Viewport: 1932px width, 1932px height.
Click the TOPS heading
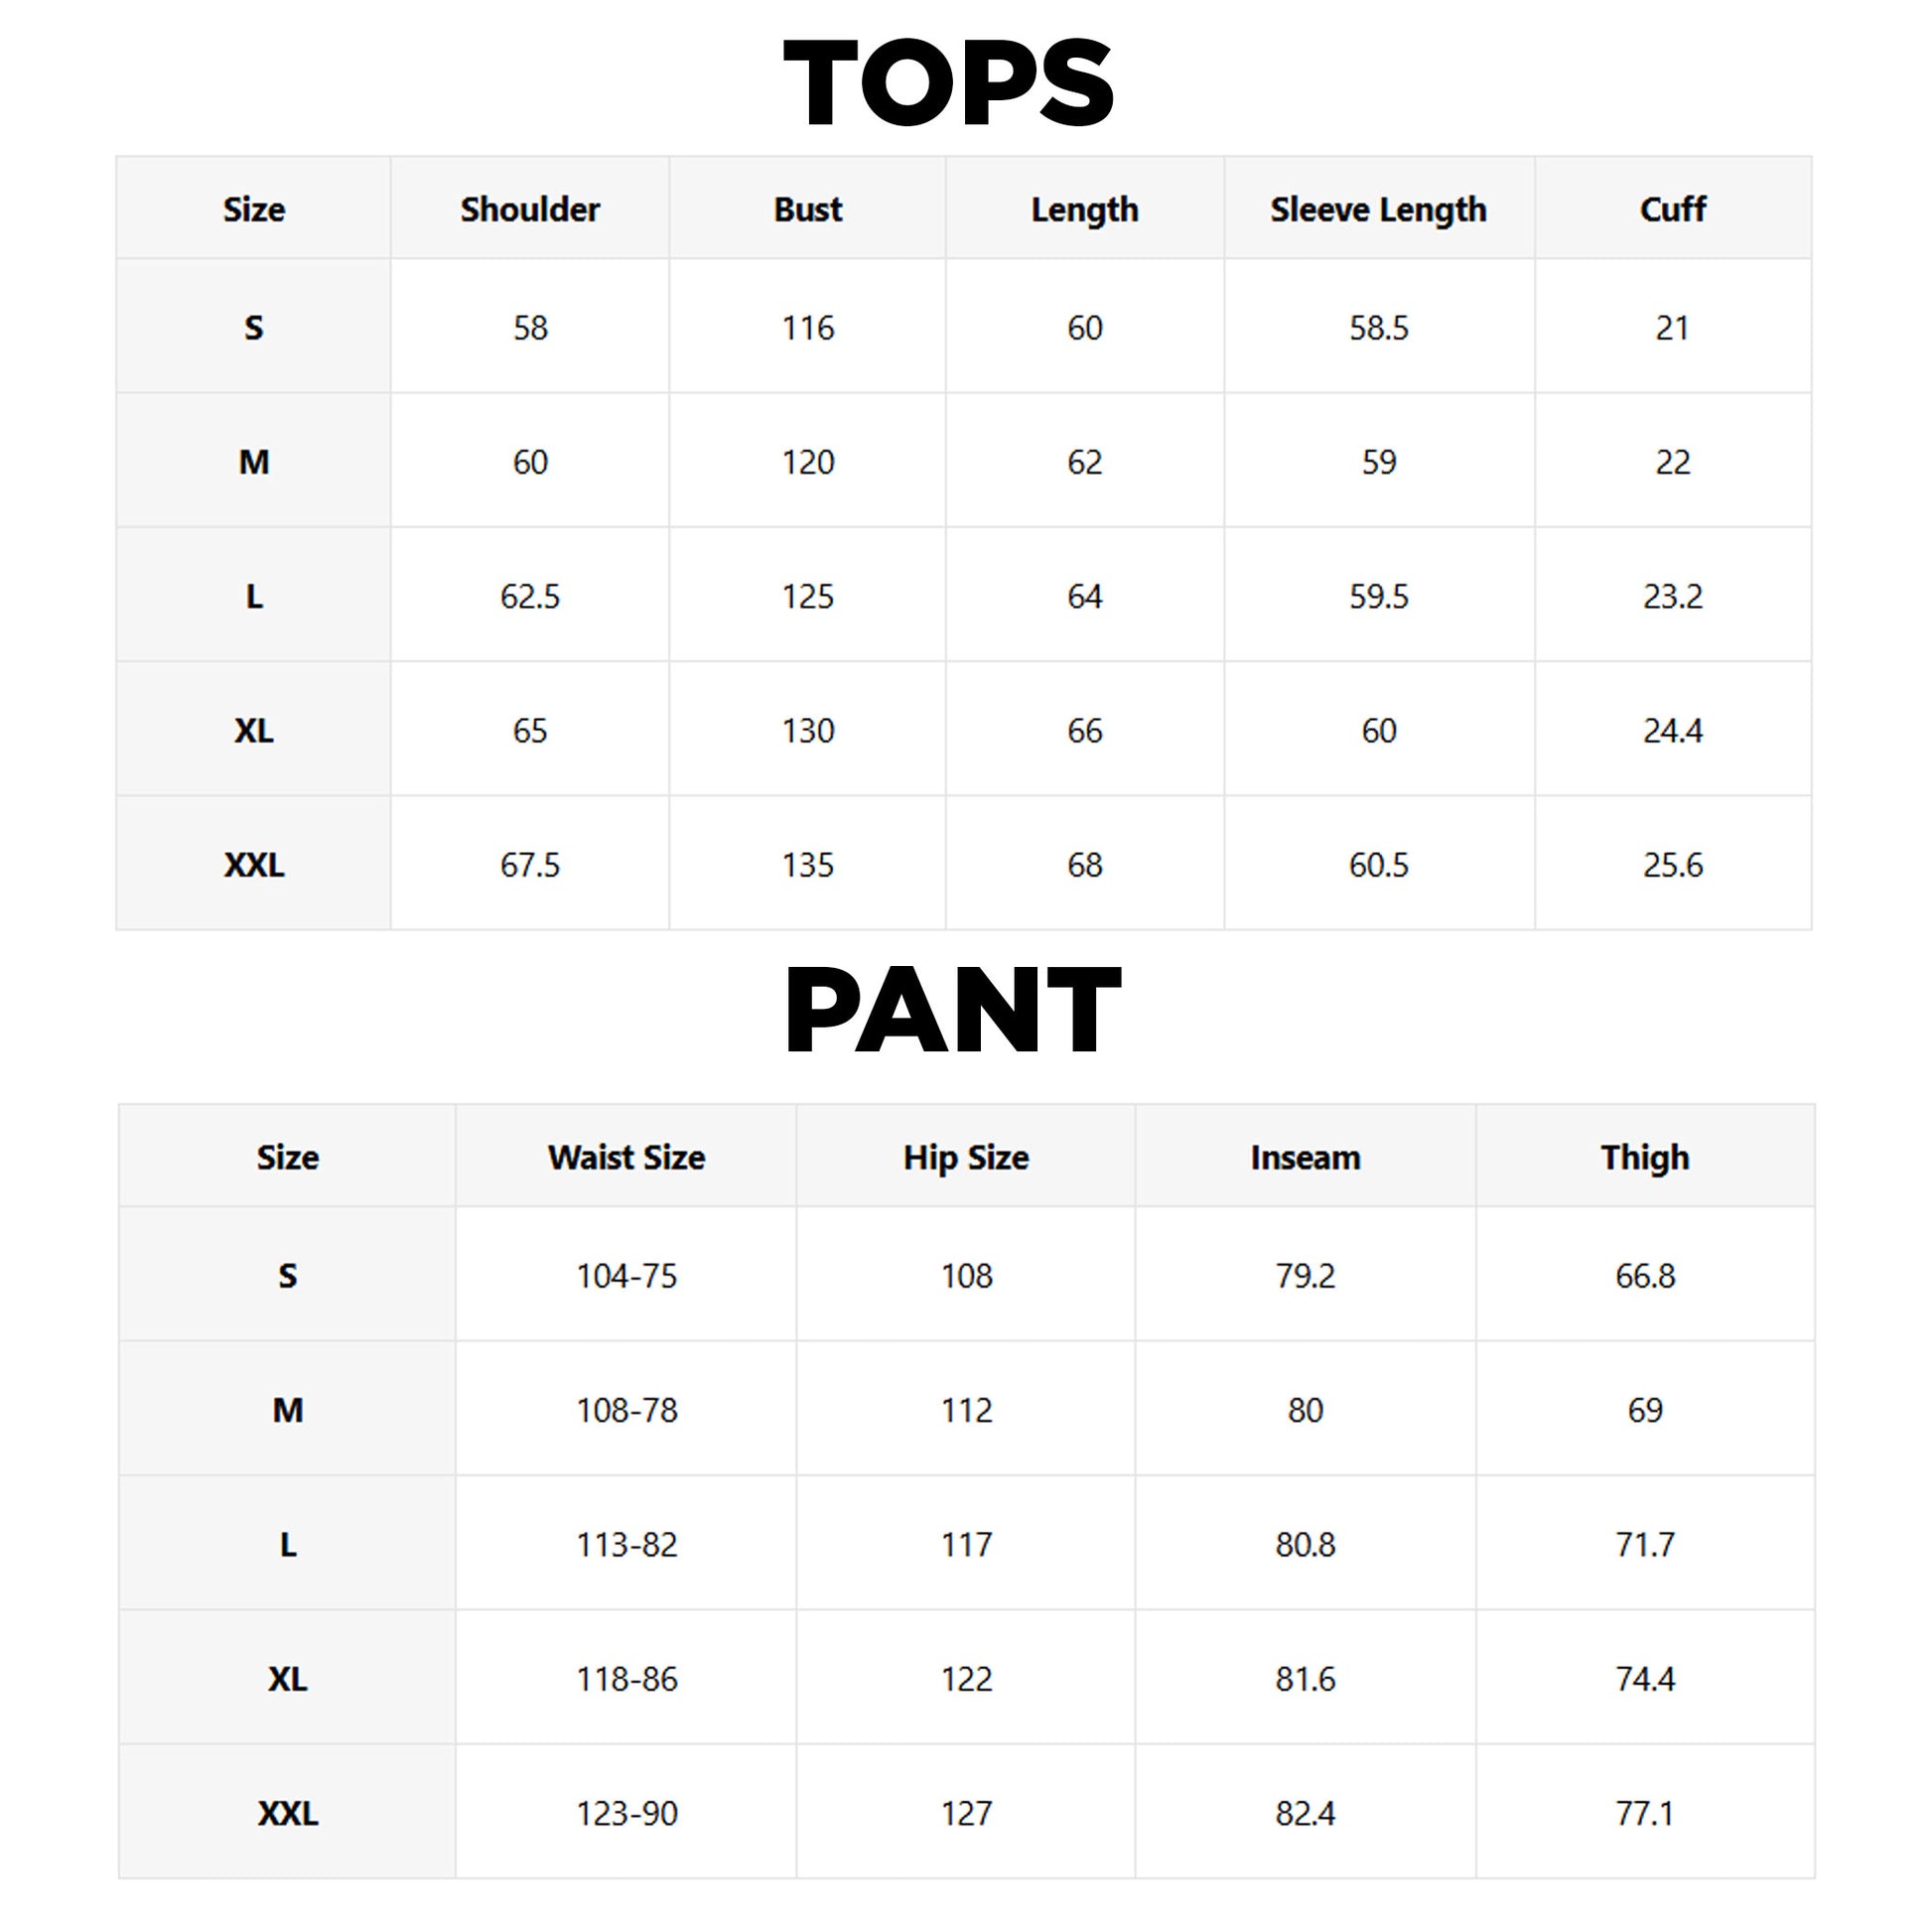click(948, 83)
